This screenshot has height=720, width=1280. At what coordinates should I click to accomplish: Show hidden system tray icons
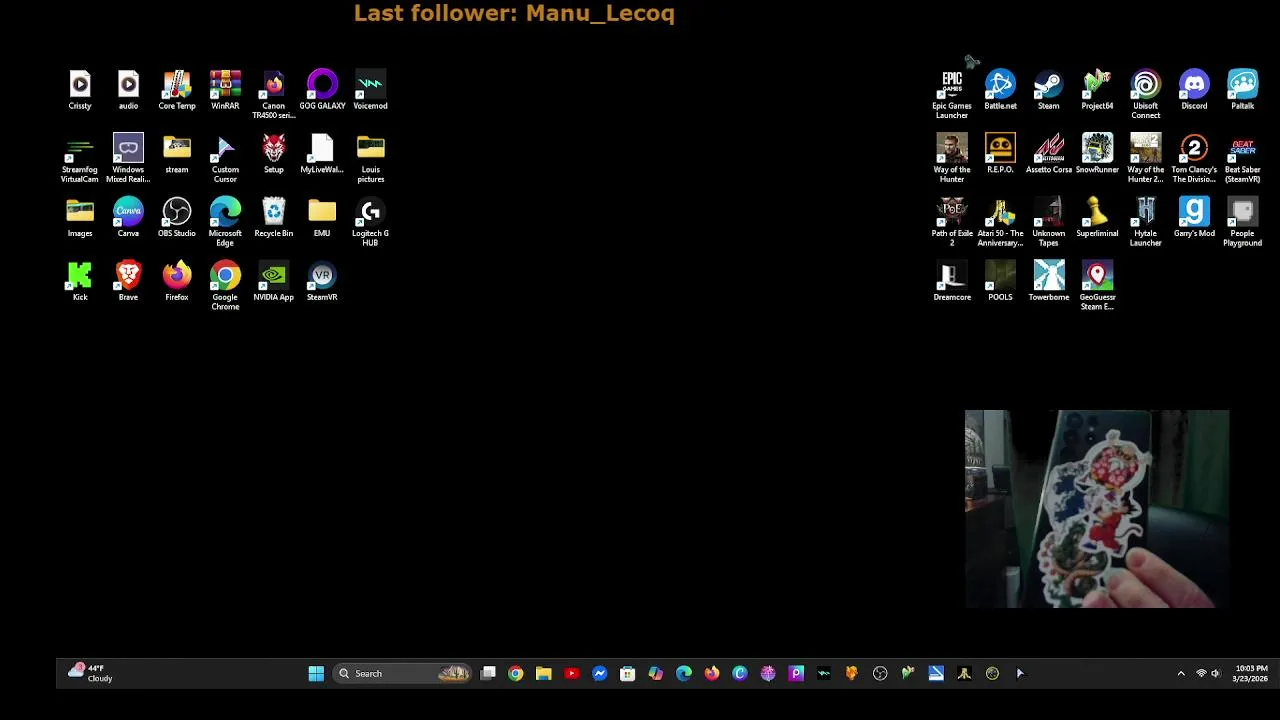coord(1180,674)
